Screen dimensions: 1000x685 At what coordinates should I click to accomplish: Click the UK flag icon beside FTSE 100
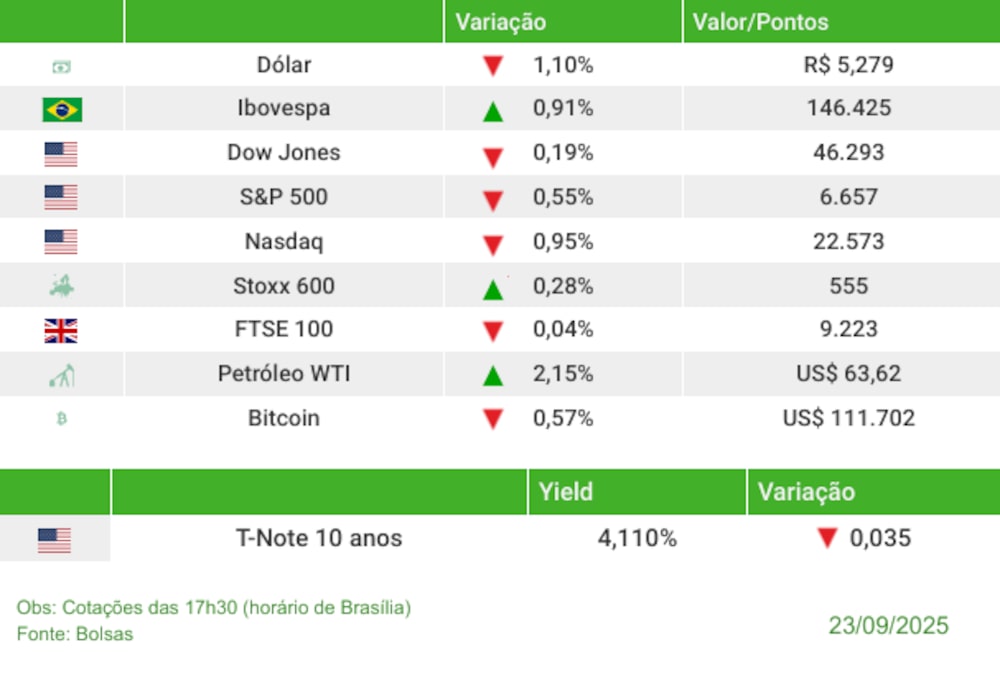pyautogui.click(x=61, y=331)
